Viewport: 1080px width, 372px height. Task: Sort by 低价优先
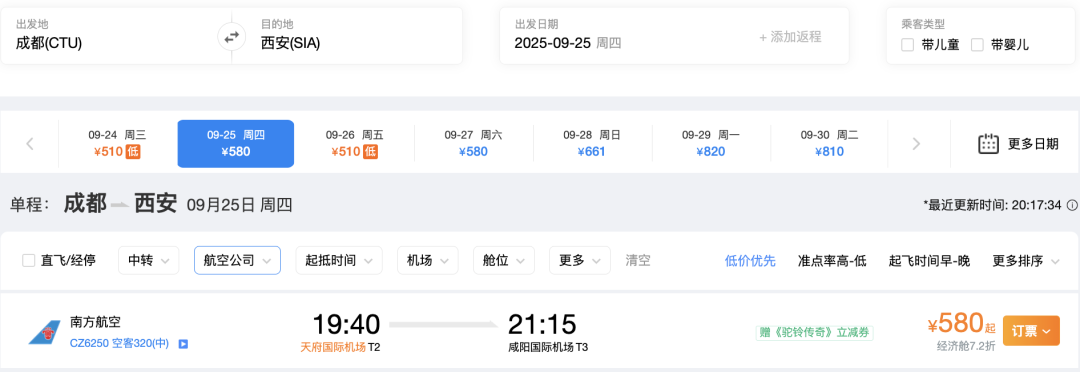point(750,260)
